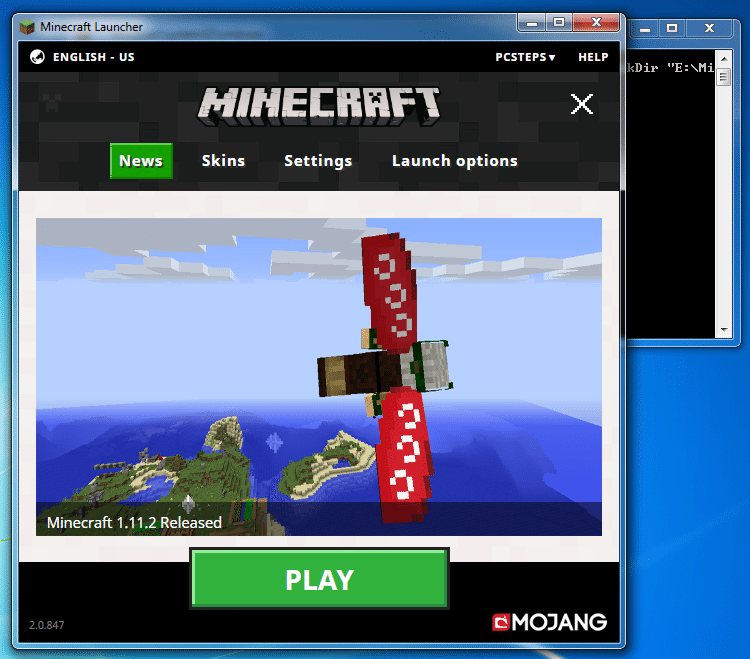Close the launcher menu with the X icon
Image resolution: width=750 pixels, height=659 pixels.
tap(582, 104)
